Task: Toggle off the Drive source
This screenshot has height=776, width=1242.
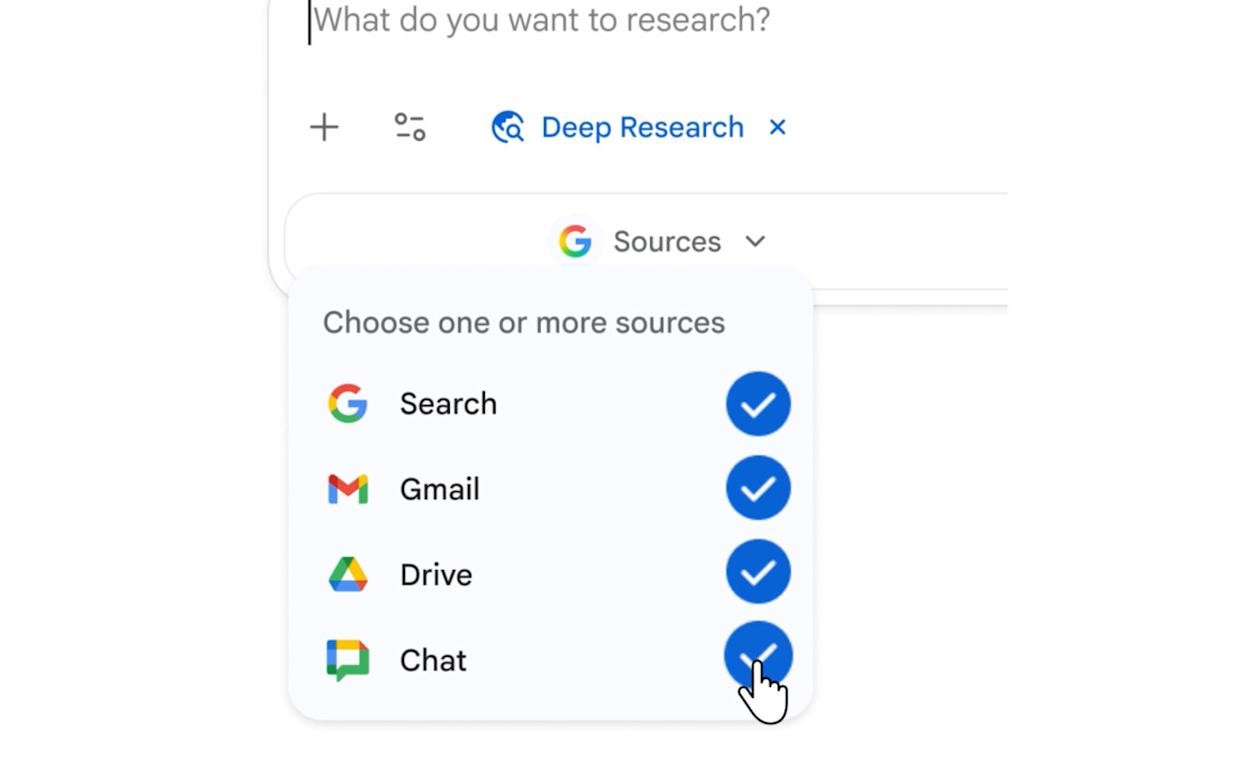Action: pyautogui.click(x=758, y=572)
